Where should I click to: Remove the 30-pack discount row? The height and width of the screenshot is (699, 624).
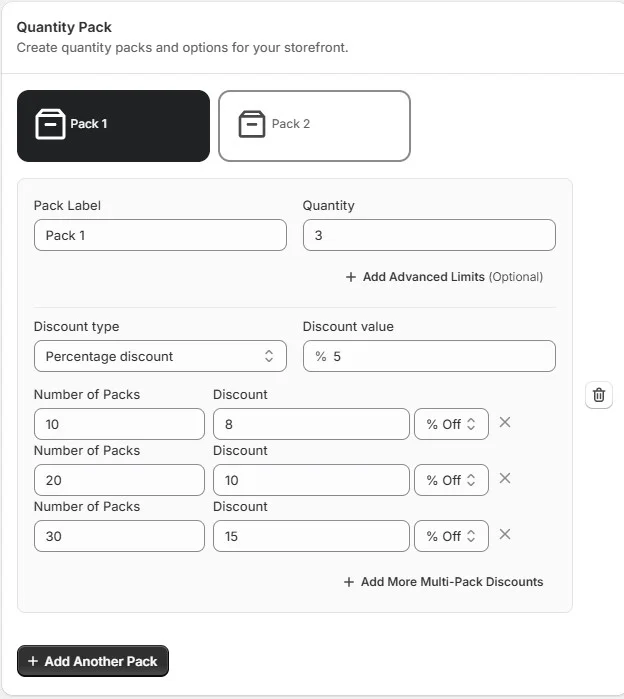(505, 534)
